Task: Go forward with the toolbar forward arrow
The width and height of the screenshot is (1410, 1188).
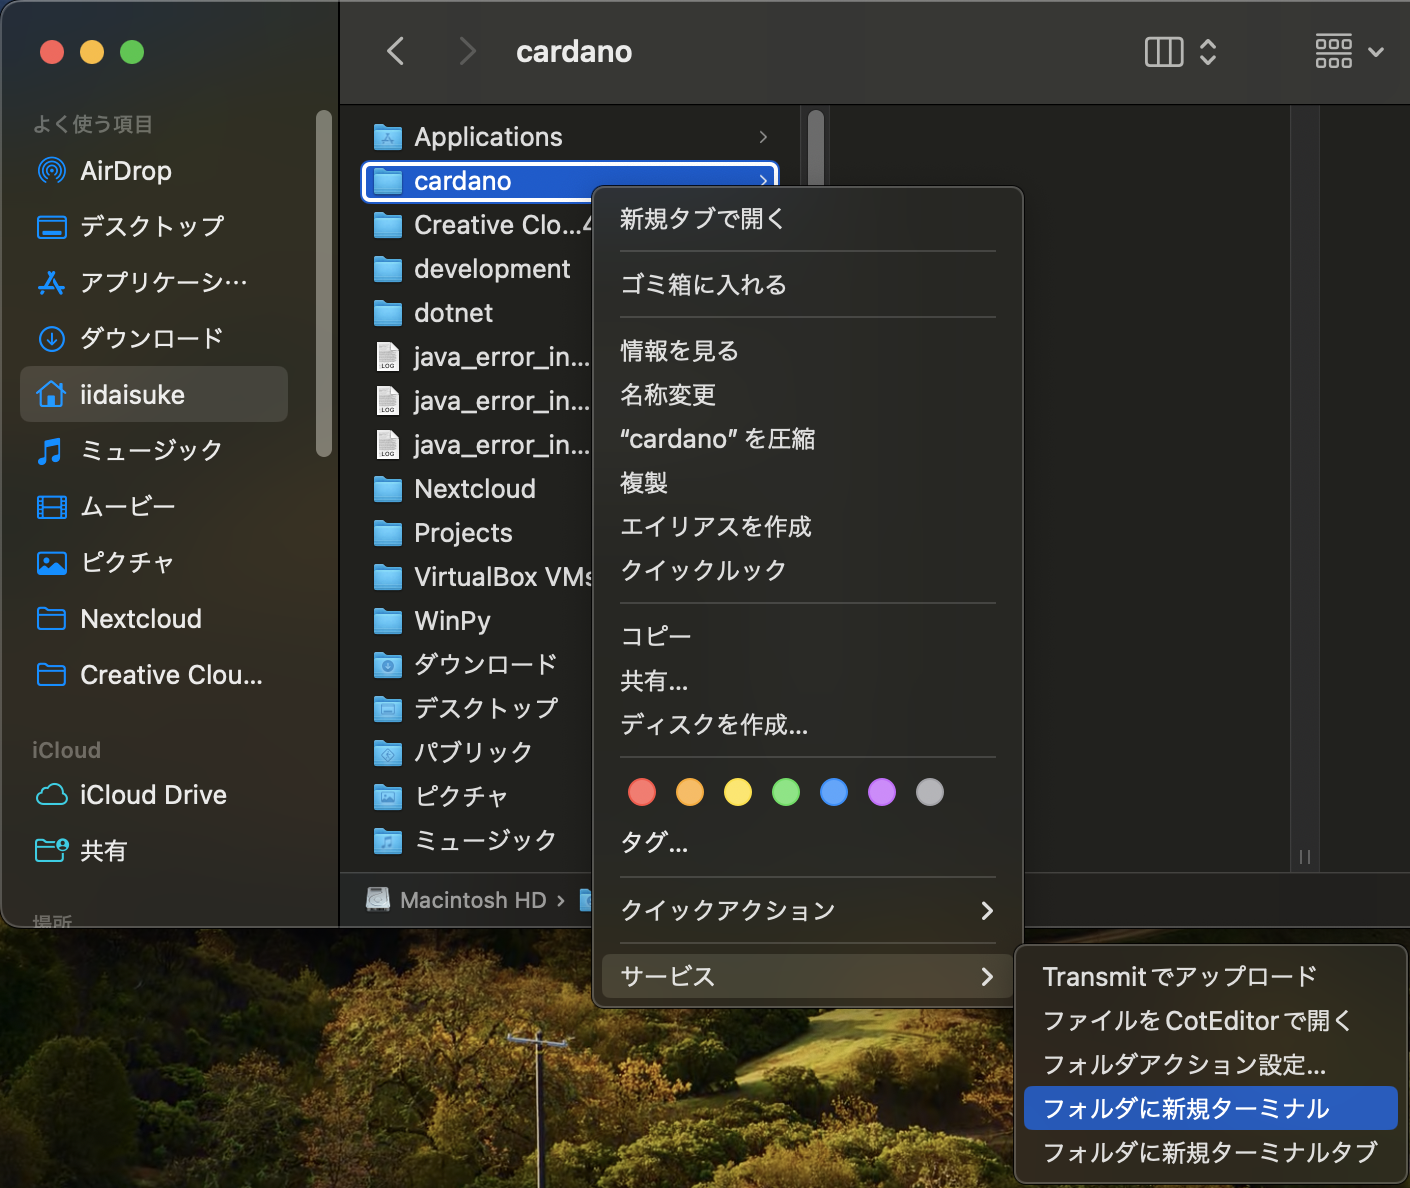Action: click(x=467, y=51)
